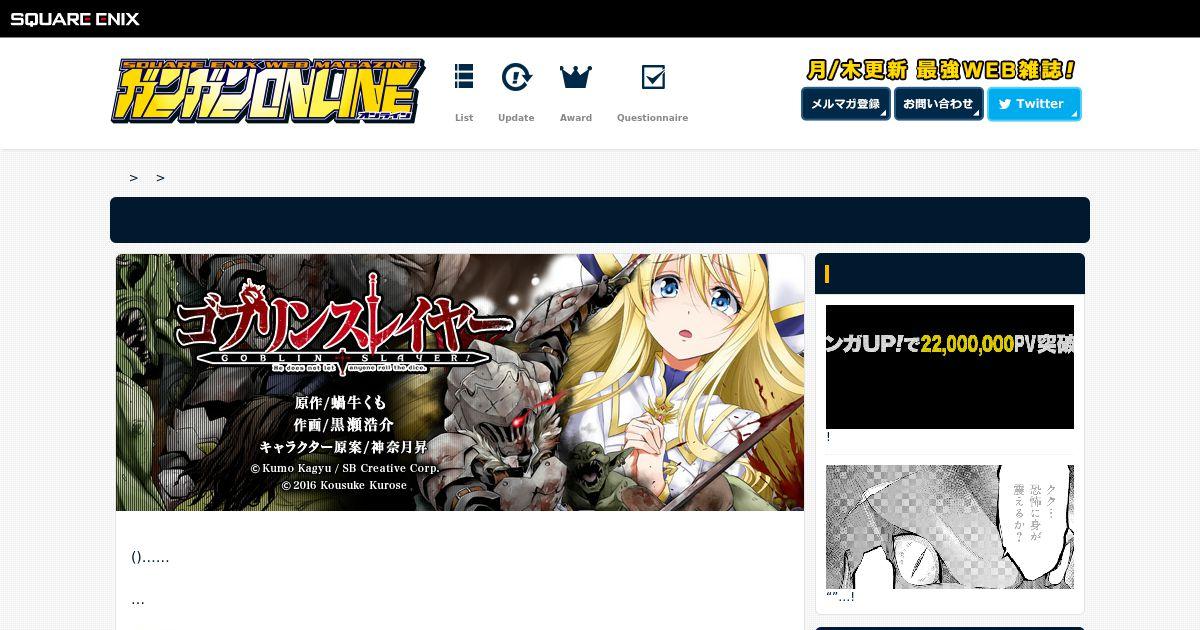Select the Award menu label
The image size is (1200, 630).
(x=576, y=118)
